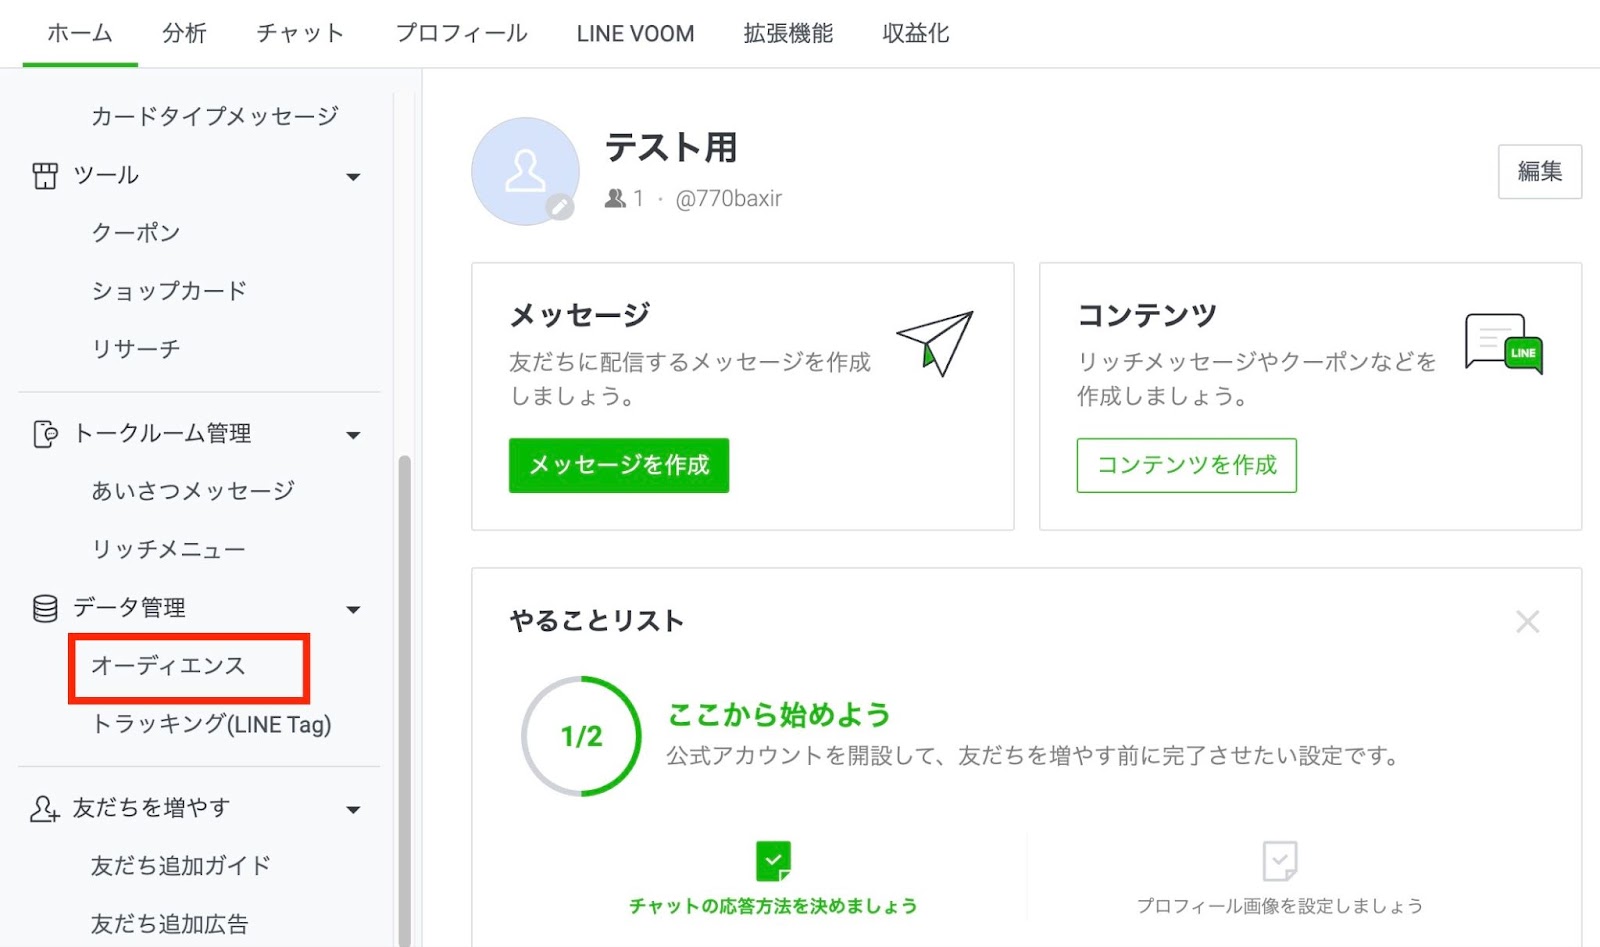
Task: Click the paper airplane message icon
Action: click(x=936, y=343)
